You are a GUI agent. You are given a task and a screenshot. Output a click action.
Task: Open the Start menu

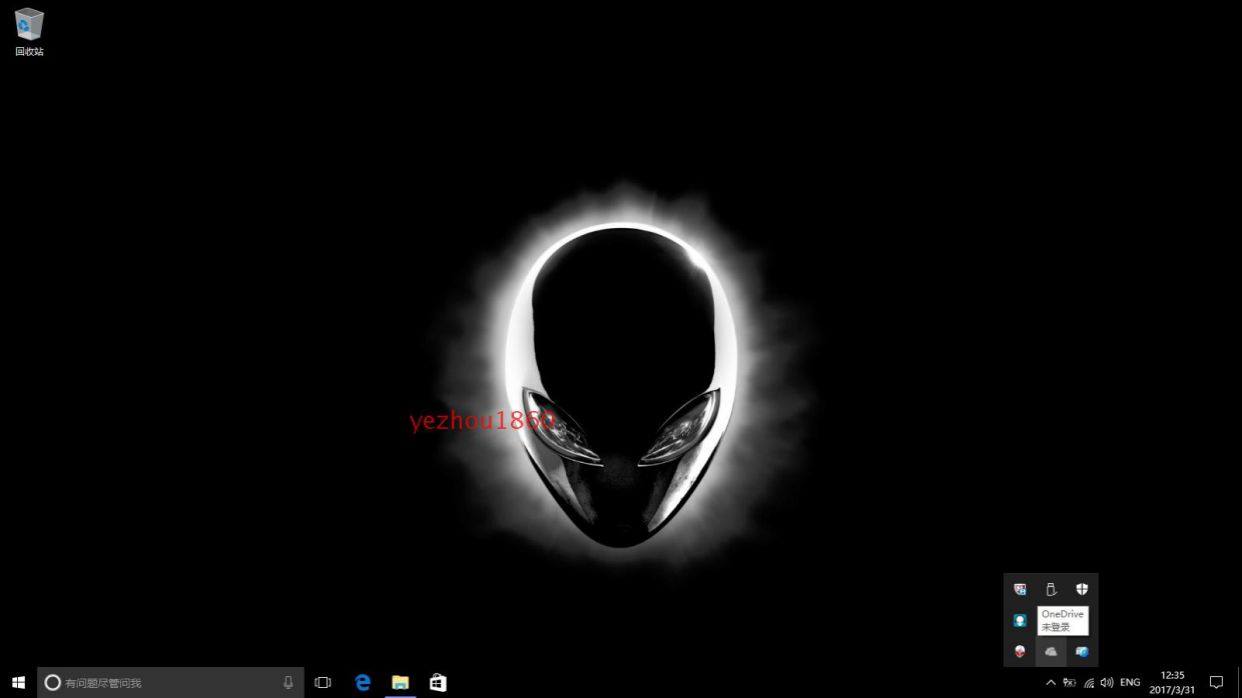19,682
